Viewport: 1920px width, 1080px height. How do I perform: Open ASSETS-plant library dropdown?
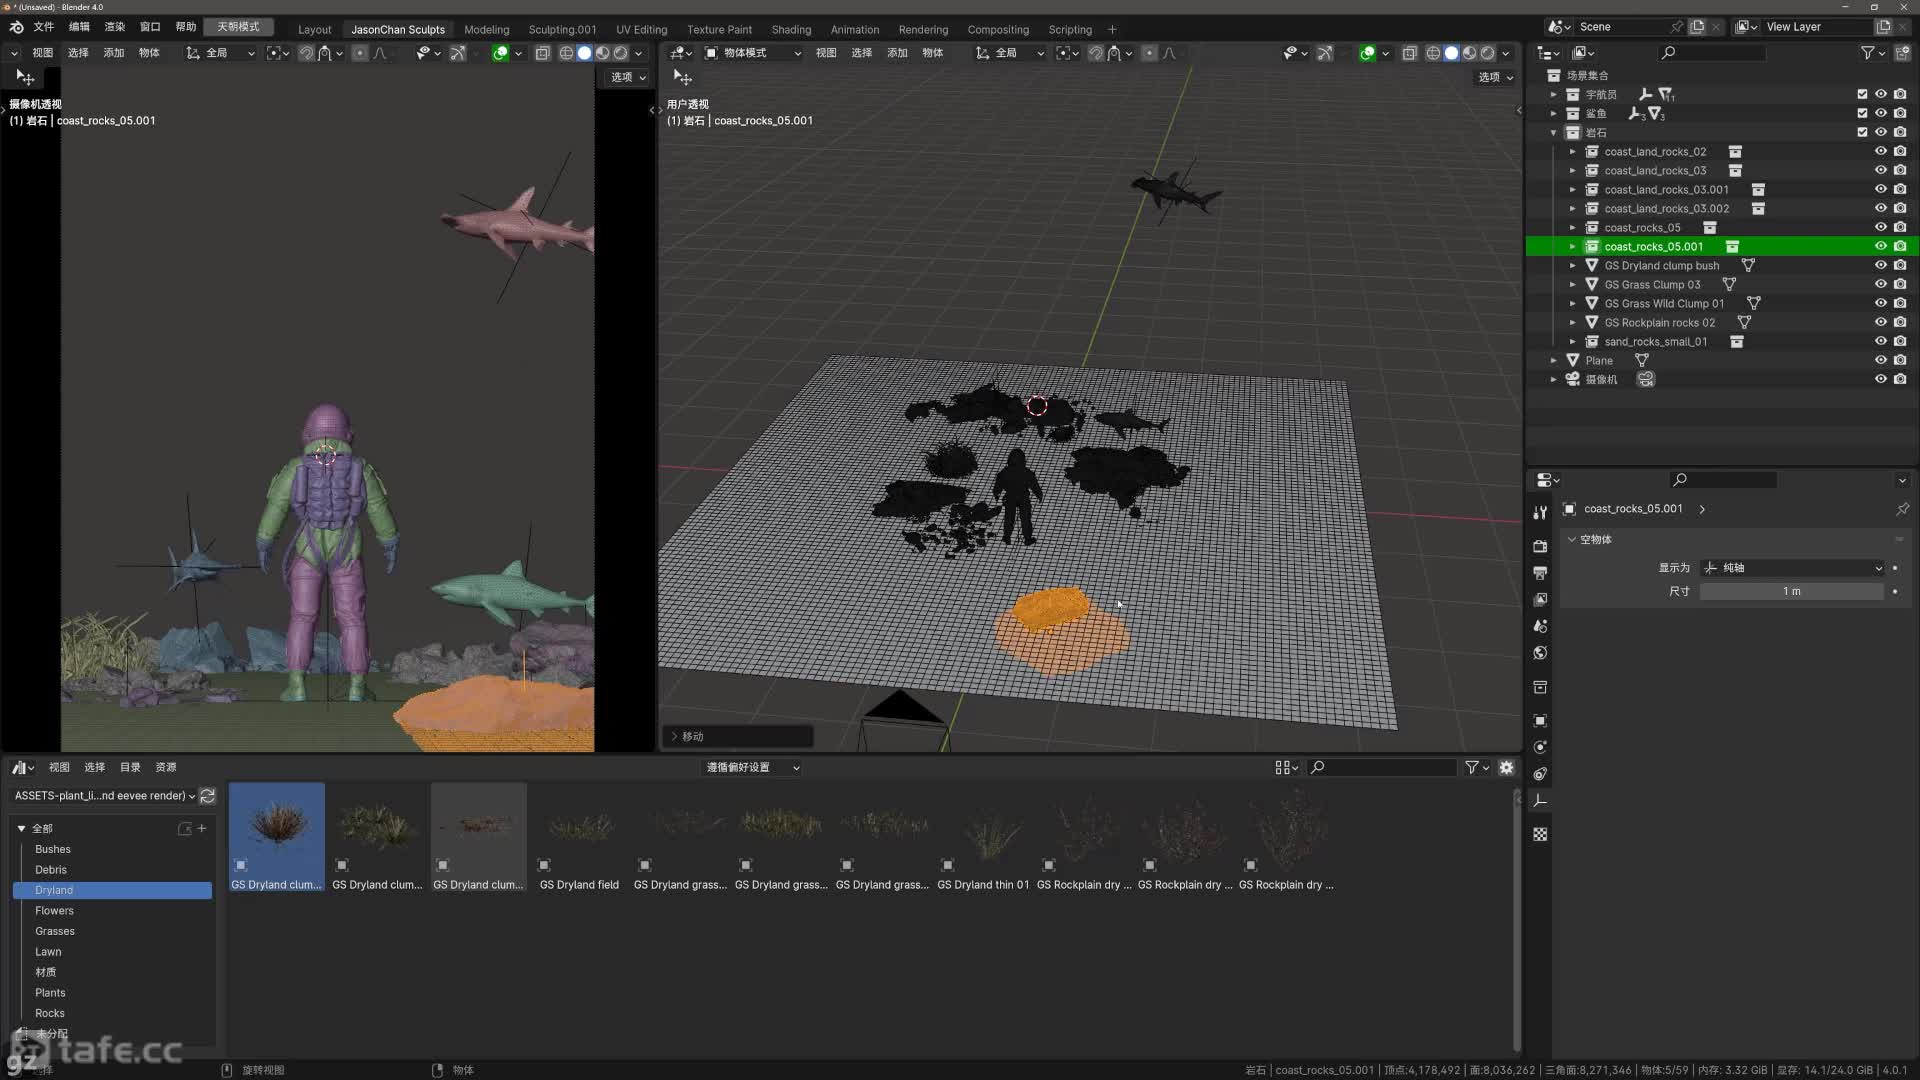(x=104, y=796)
